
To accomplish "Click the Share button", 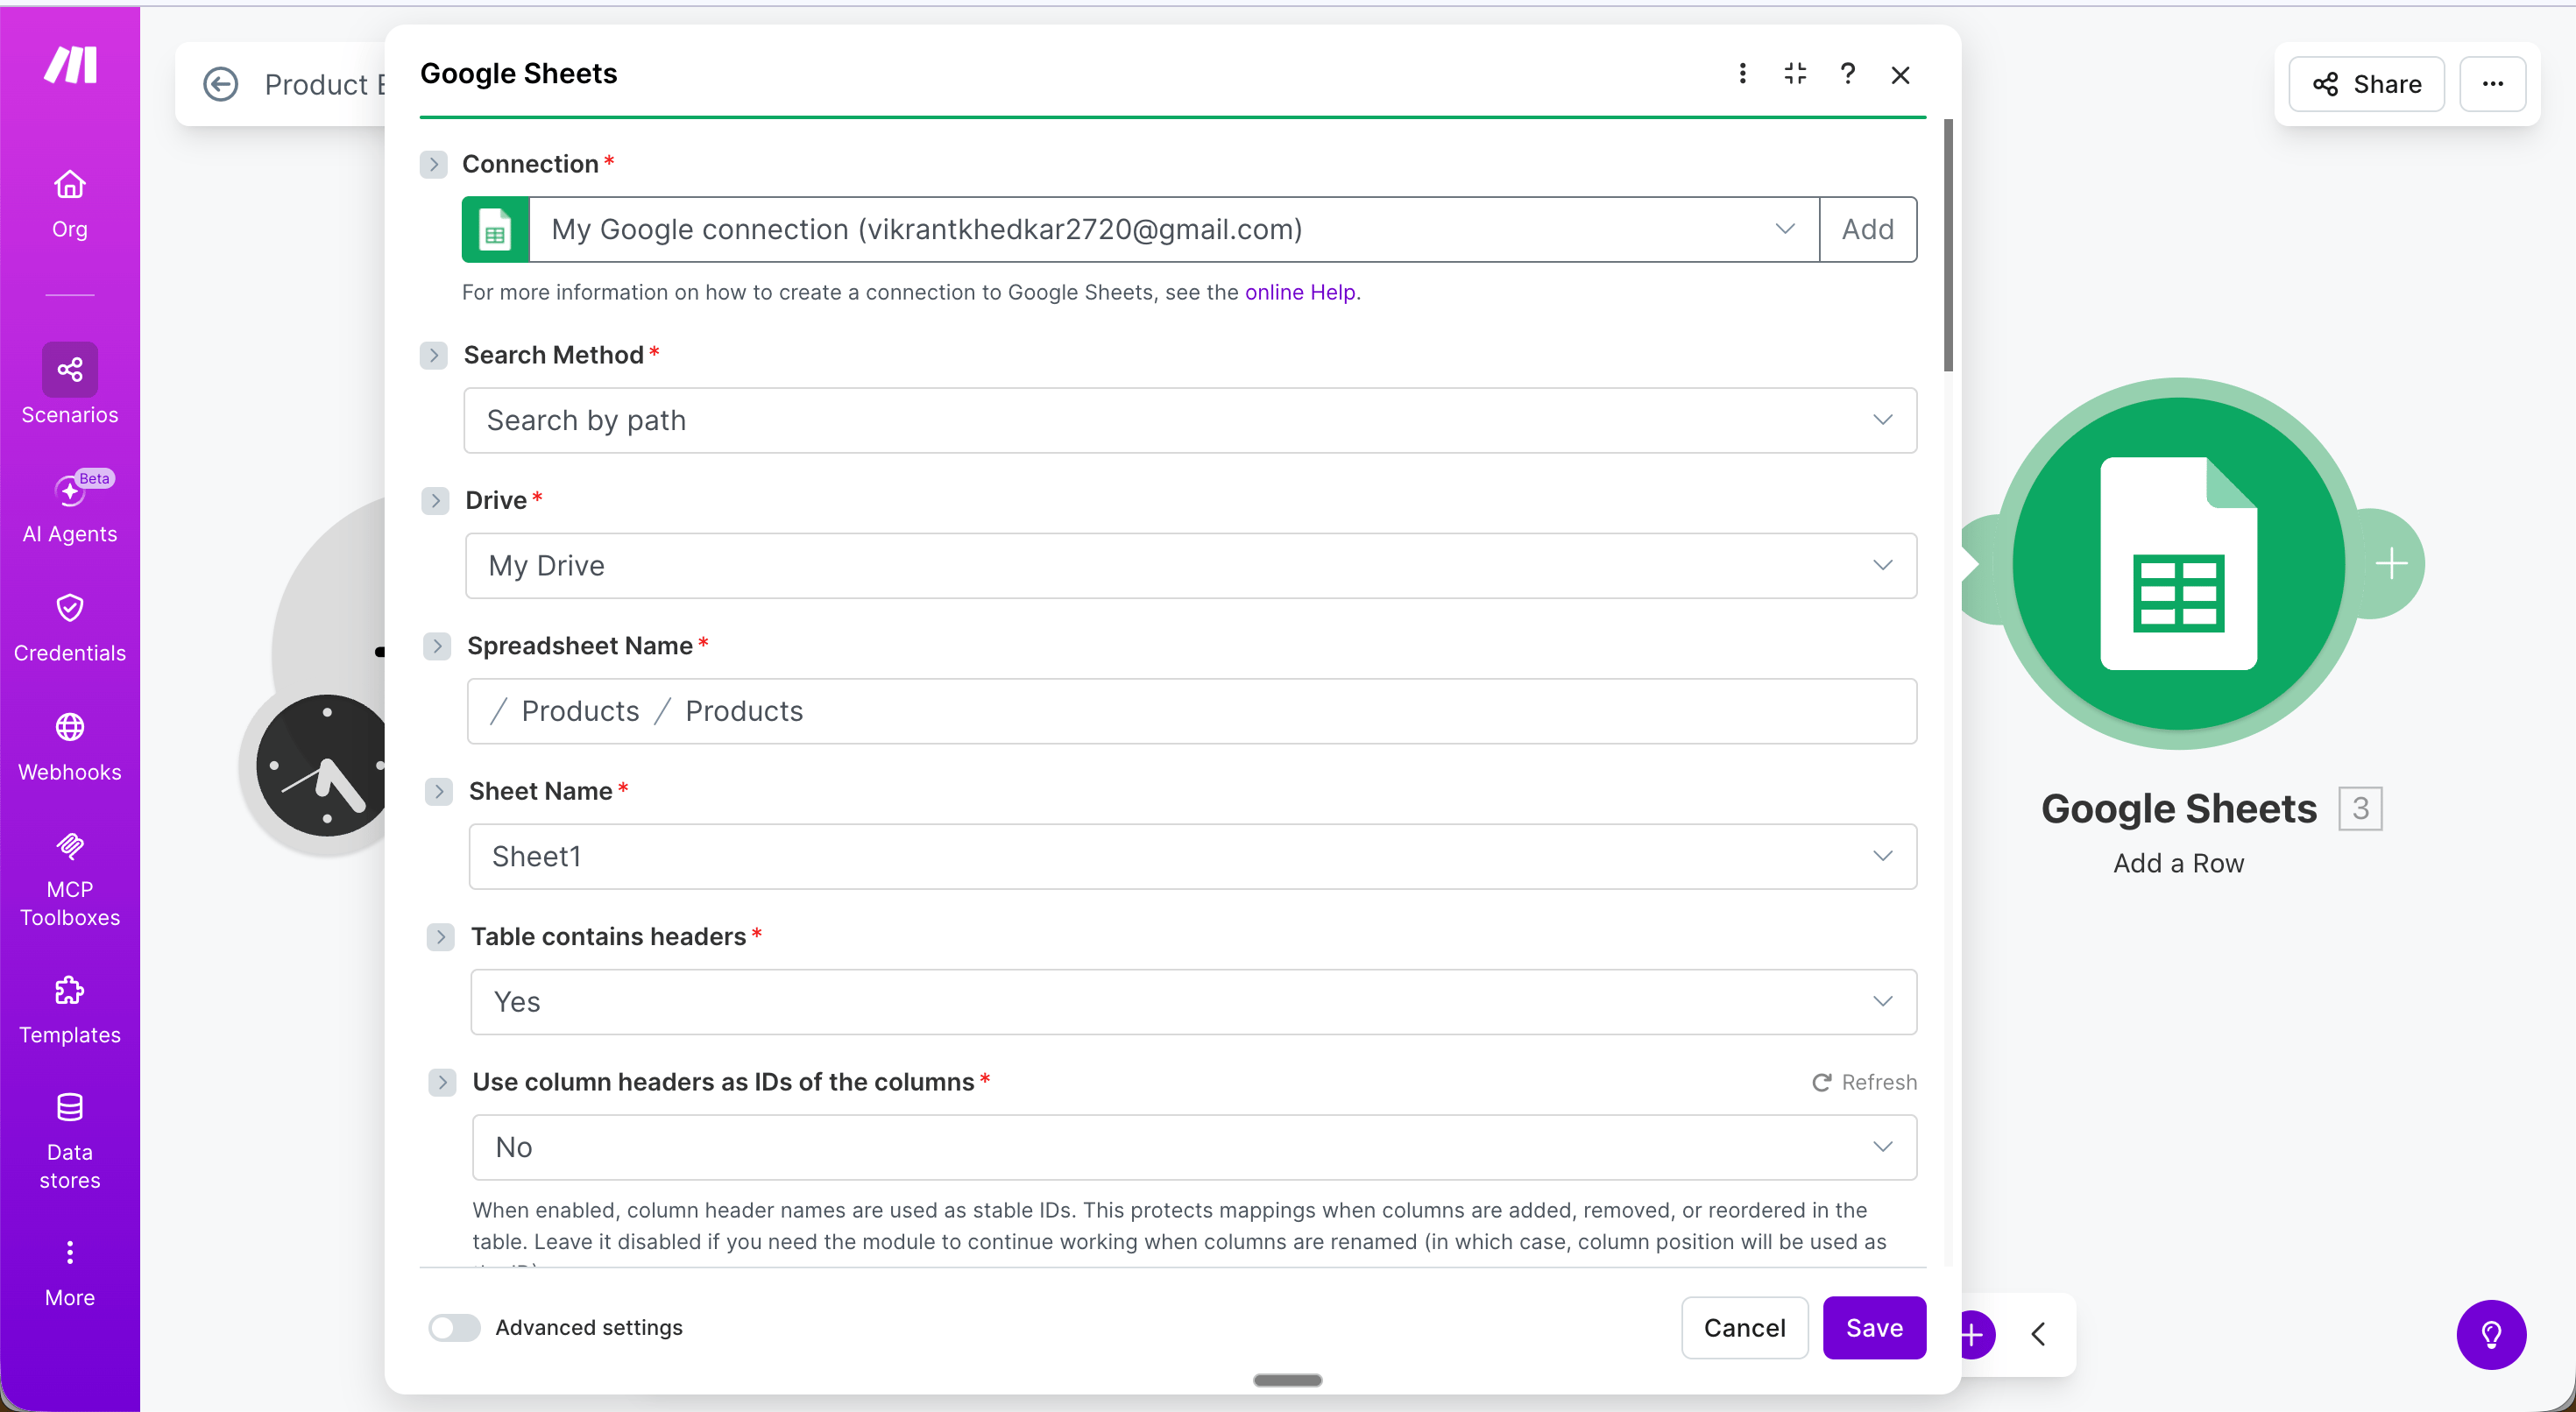I will 2366,84.
